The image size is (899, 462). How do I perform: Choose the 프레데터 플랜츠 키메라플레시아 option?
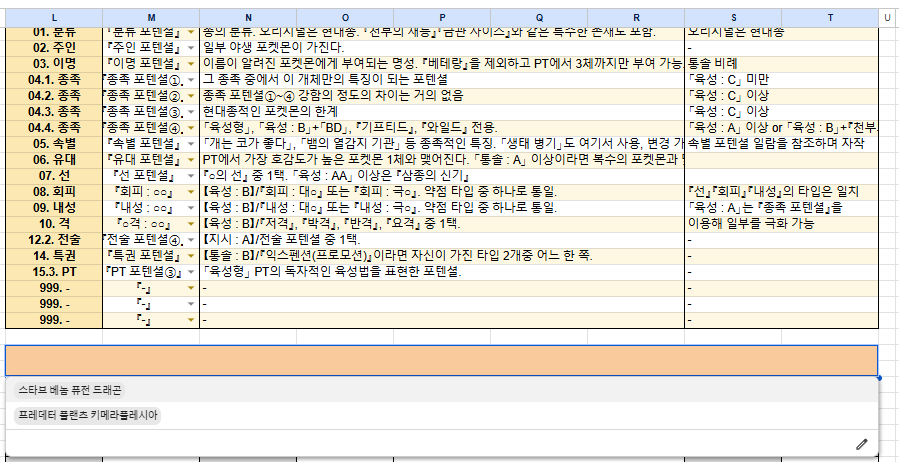point(87,416)
